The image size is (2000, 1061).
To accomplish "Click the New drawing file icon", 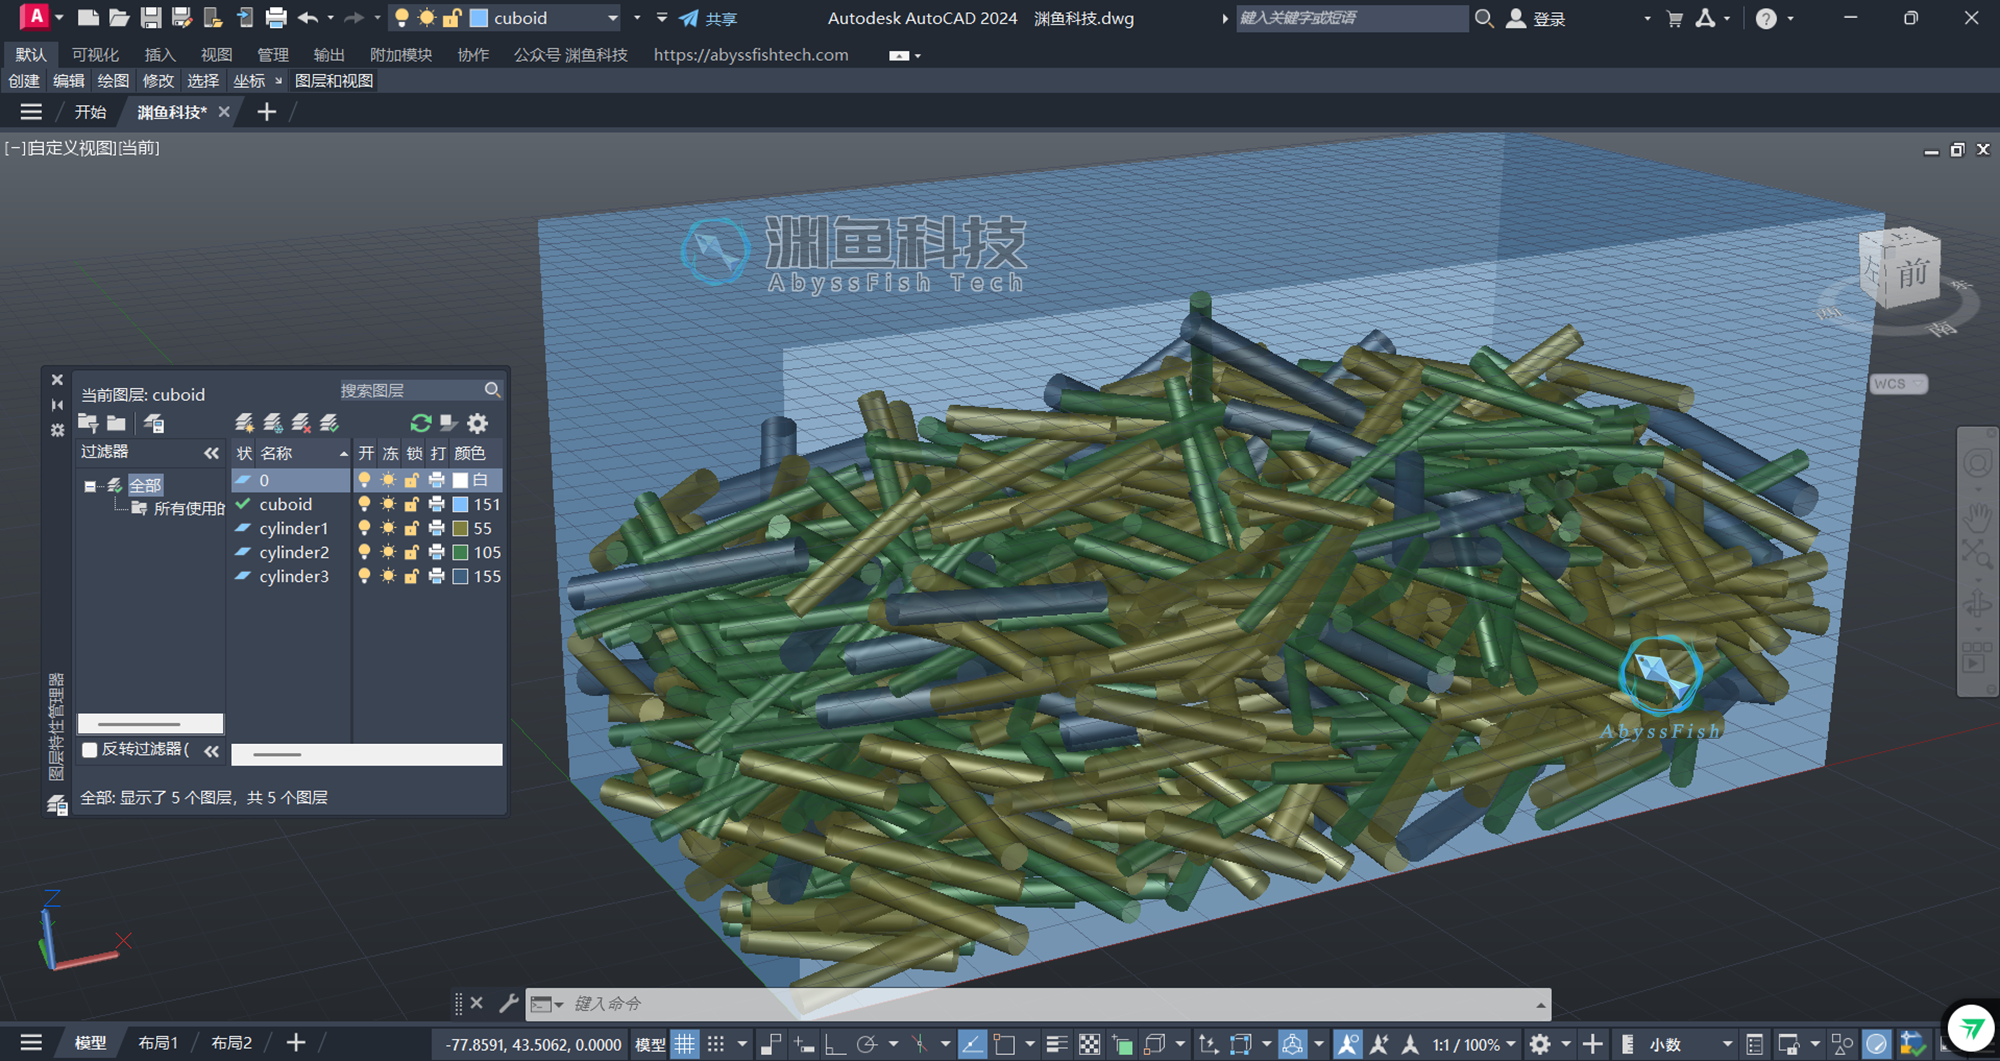I will 88,18.
